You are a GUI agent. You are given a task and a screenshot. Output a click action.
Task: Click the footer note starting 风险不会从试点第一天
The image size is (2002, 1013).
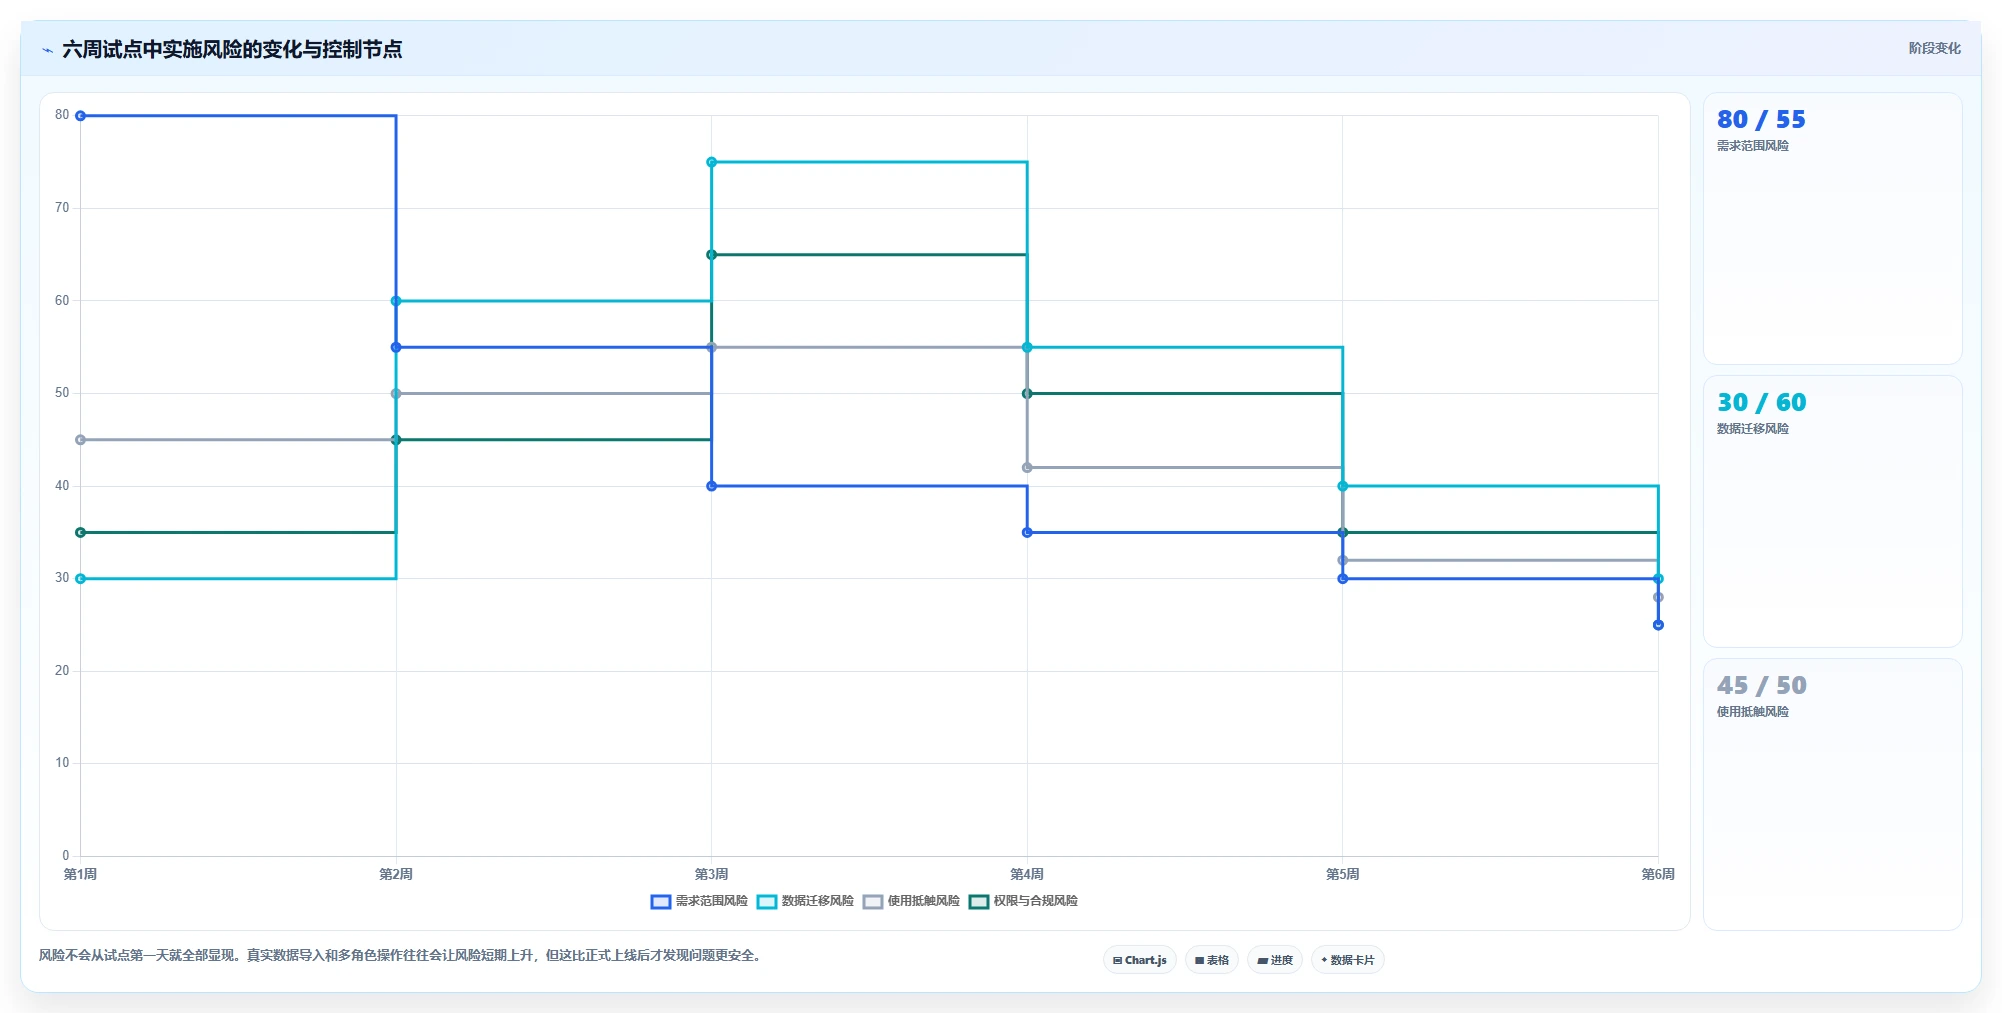point(402,956)
